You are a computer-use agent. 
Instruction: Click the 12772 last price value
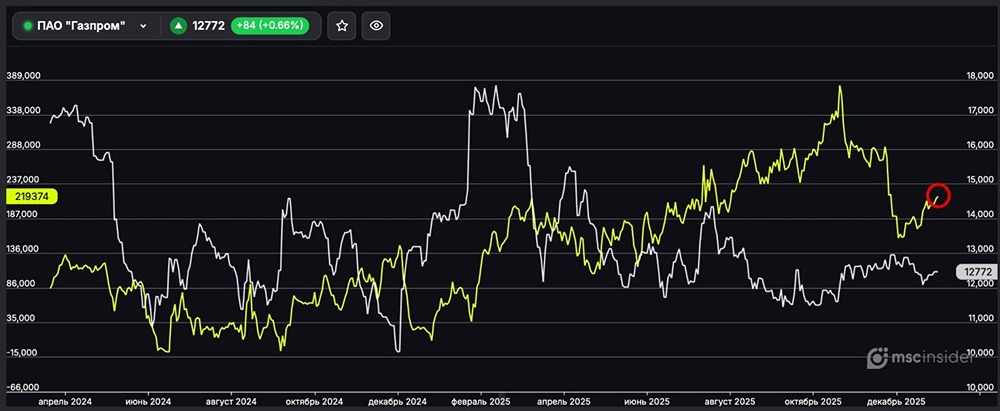point(209,26)
